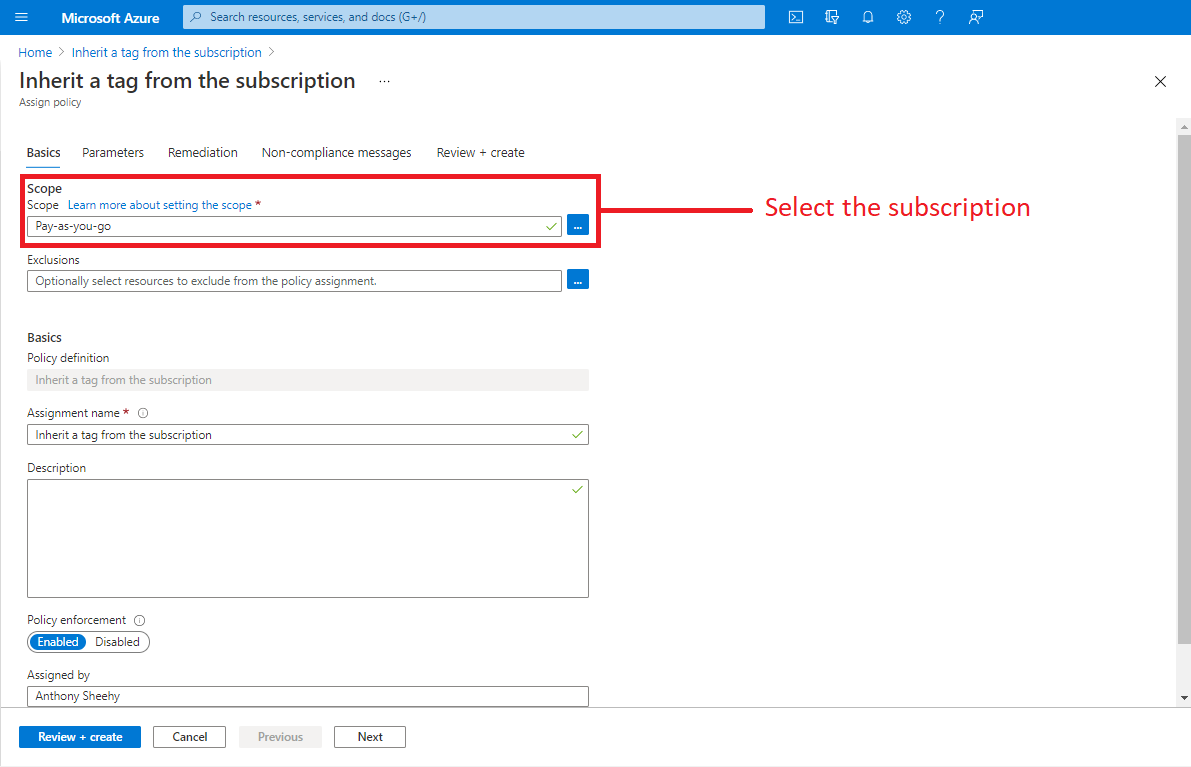Show notifications bell panel
Screen dimensions: 1191x767
pyautogui.click(x=868, y=17)
